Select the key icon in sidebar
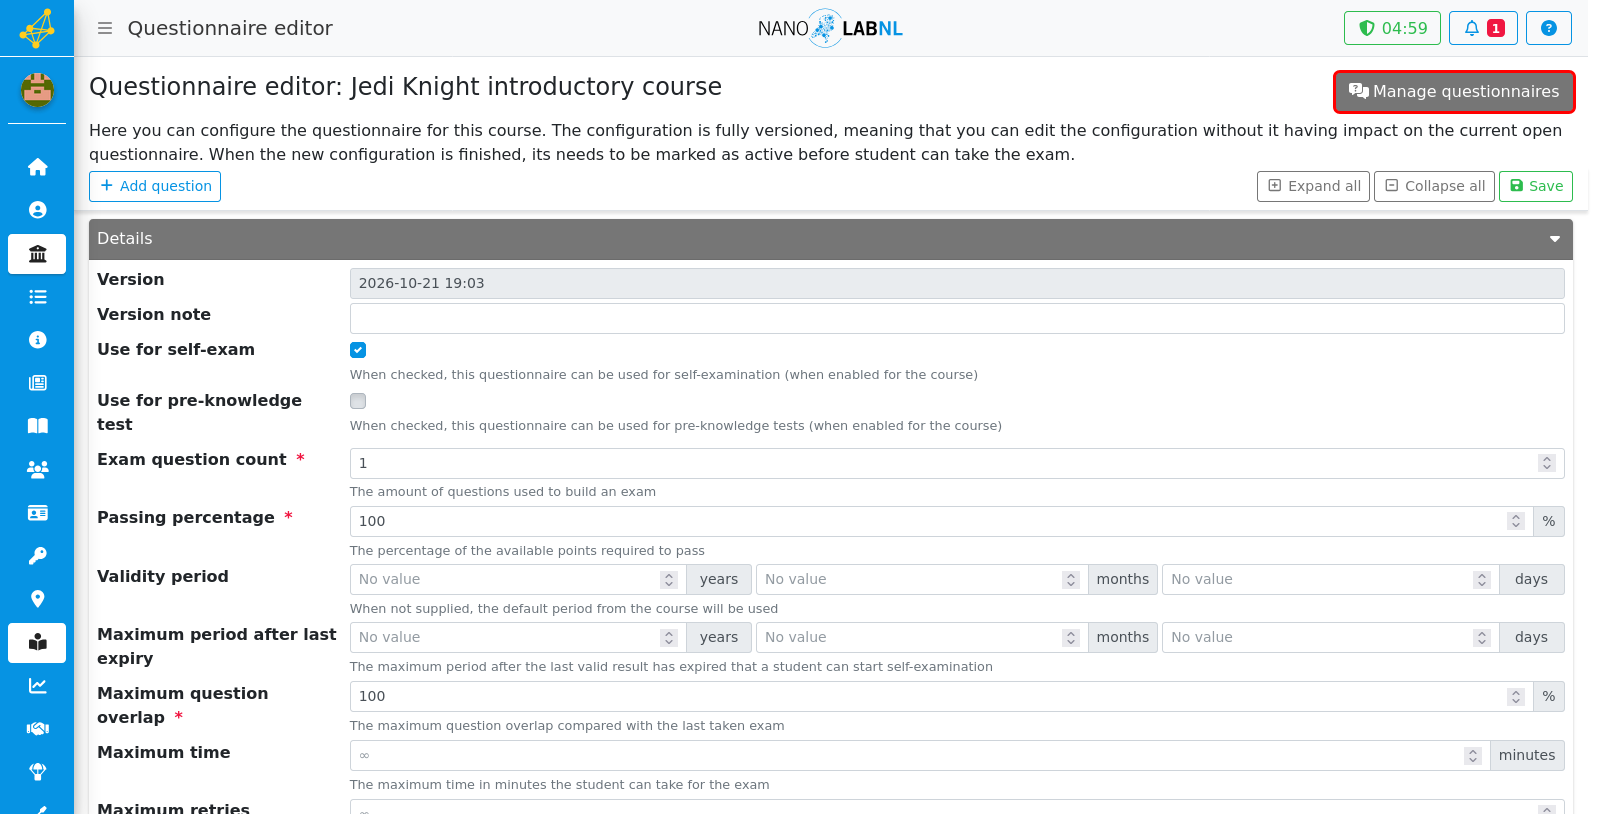Image resolution: width=1600 pixels, height=814 pixels. pos(37,556)
